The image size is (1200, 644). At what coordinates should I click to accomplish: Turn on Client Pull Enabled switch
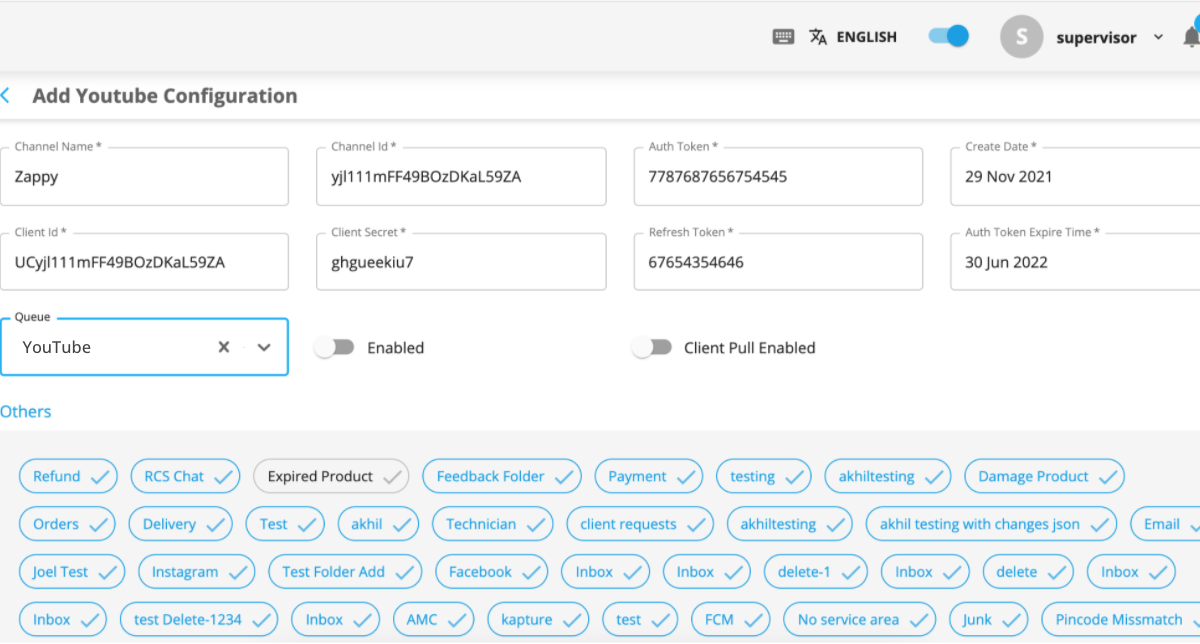click(x=651, y=347)
